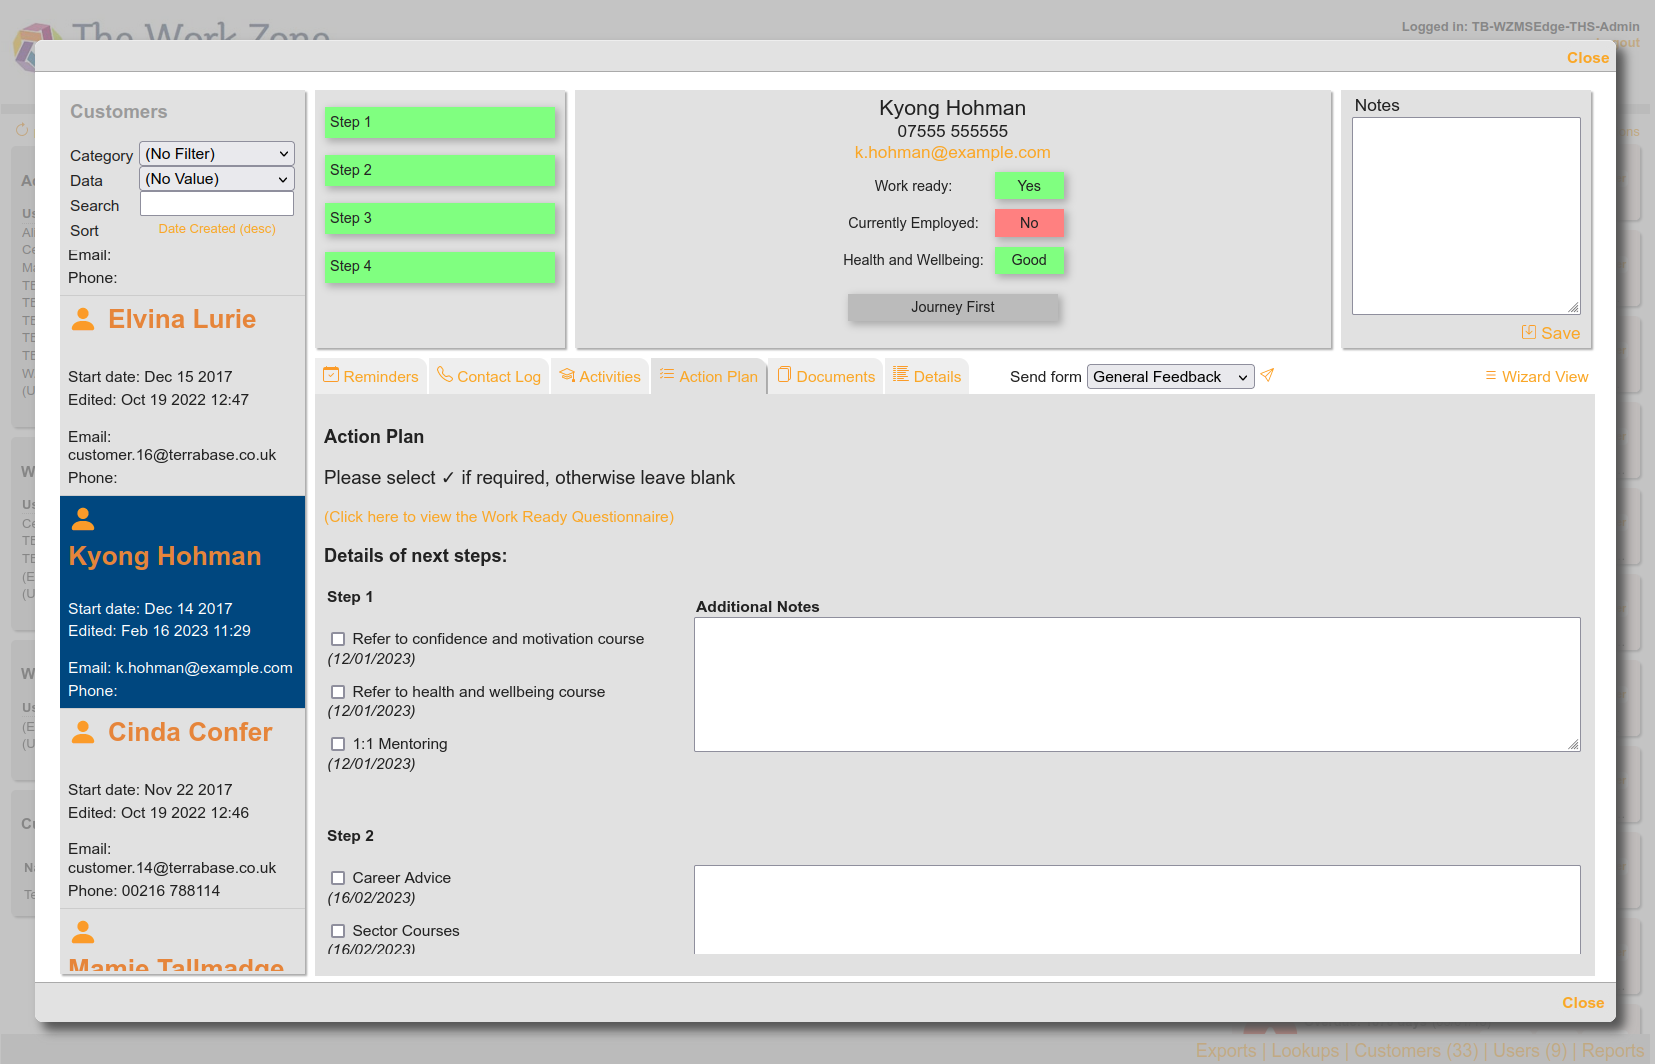
Task: Expand the Data value dropdown
Action: coord(216,179)
